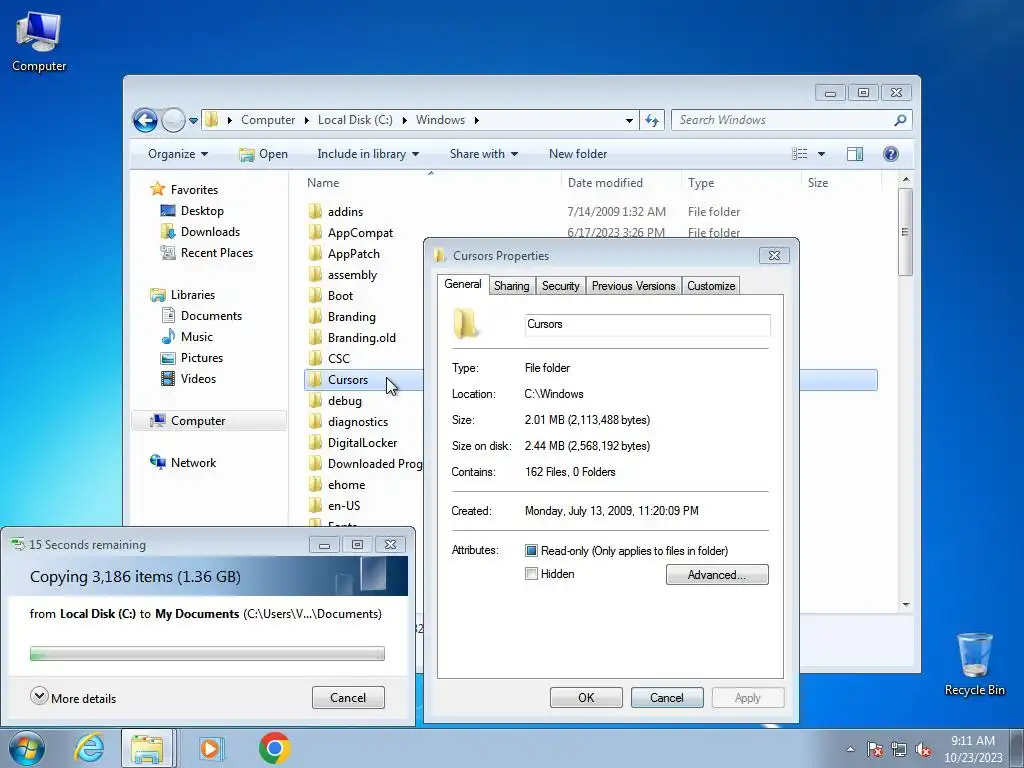Click OK in Cursors Properties
Viewport: 1024px width, 768px height.
[586, 697]
